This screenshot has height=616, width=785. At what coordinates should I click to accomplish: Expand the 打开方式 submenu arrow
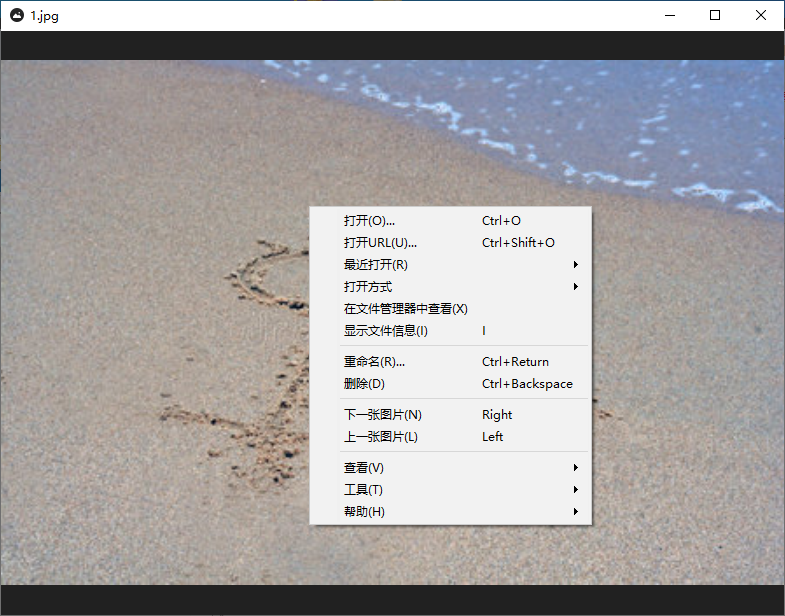(575, 287)
